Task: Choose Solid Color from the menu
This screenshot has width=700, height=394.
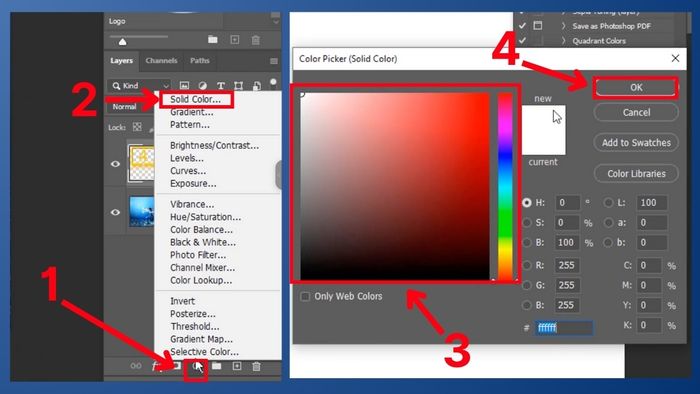Action: pos(196,99)
